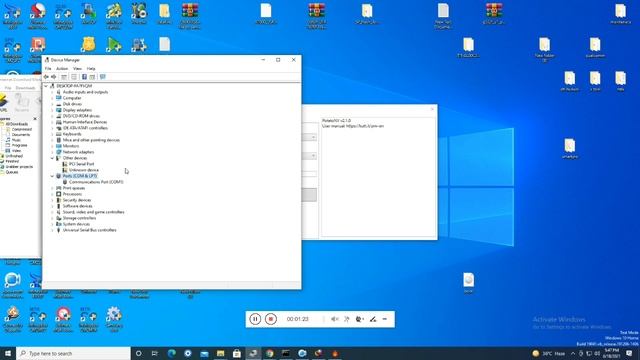This screenshot has height=360, width=640.
Task: Click Scan for hardware changes monitor icon
Action: click(x=103, y=77)
